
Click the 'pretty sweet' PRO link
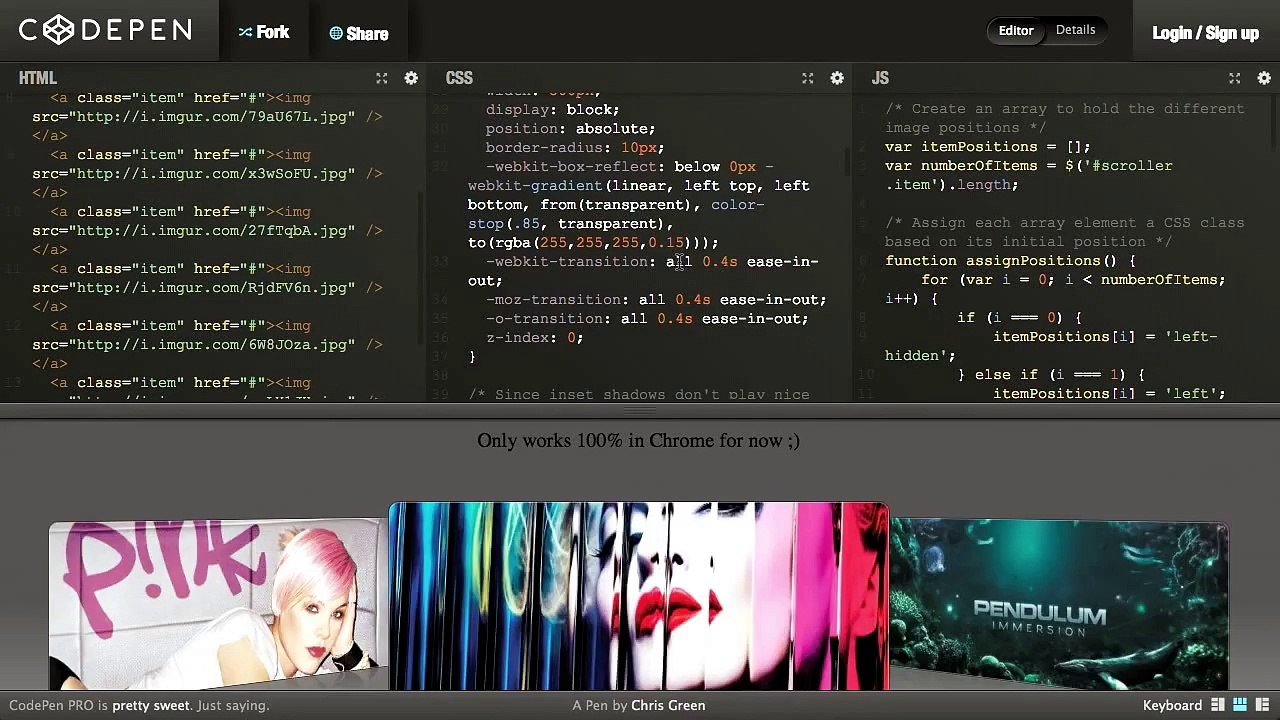coord(150,705)
